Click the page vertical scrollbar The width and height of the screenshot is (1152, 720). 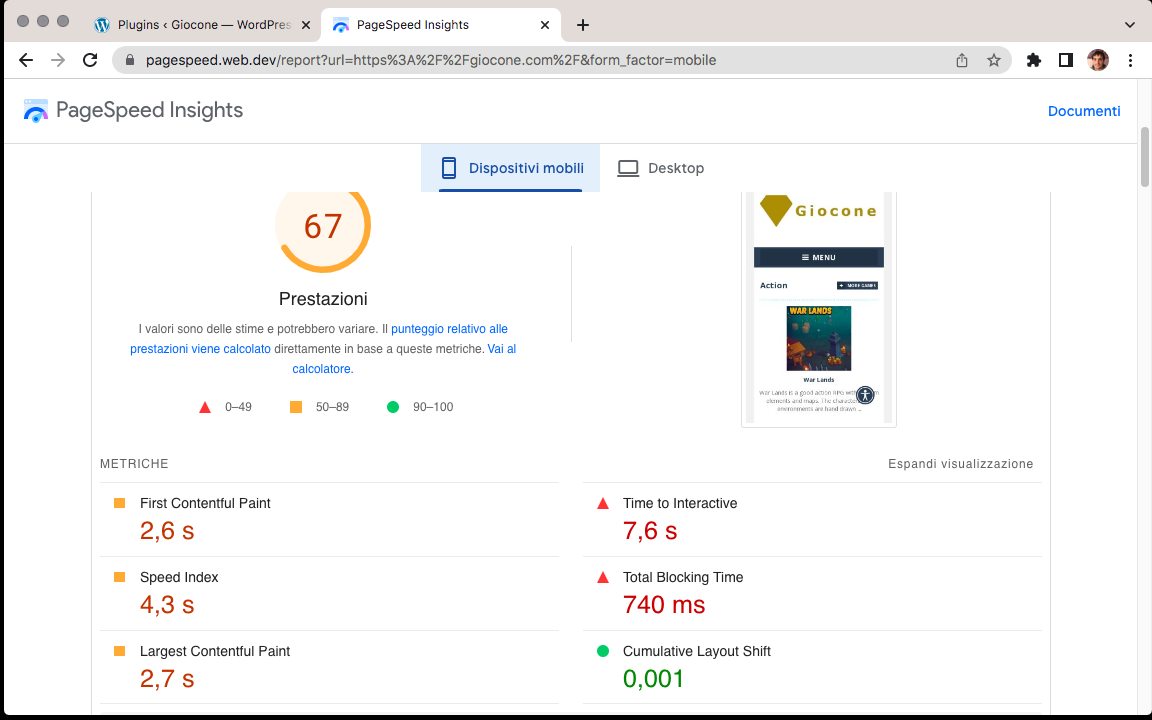tap(1145, 157)
